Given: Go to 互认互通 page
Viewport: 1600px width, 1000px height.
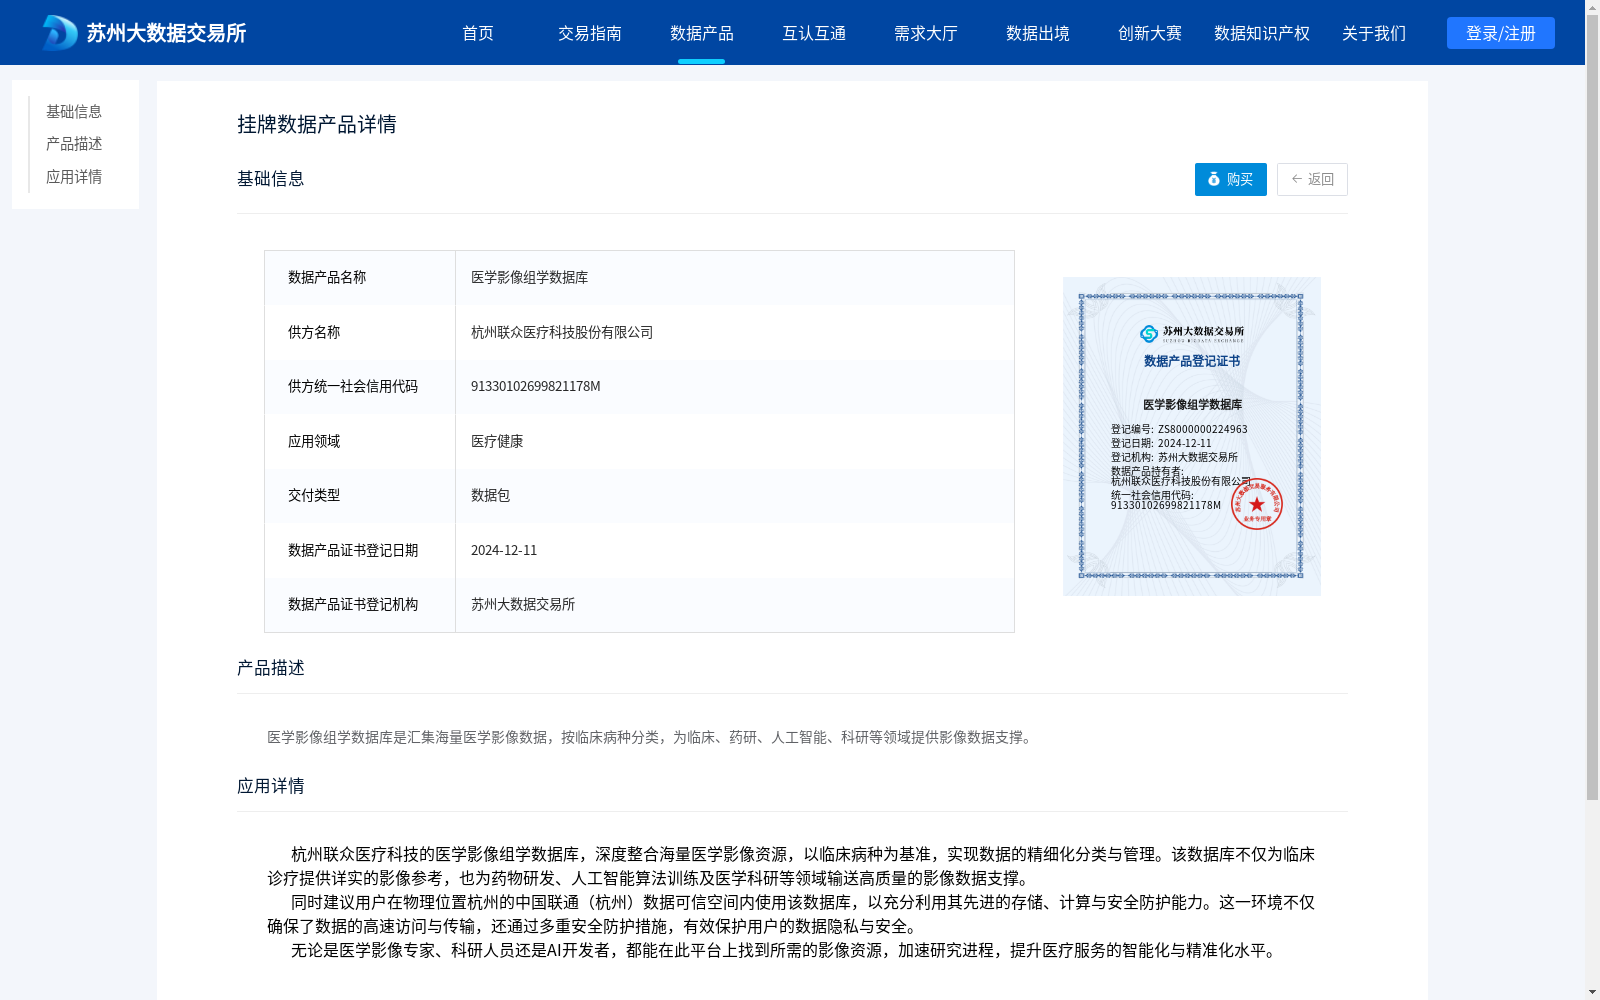Looking at the screenshot, I should (814, 33).
